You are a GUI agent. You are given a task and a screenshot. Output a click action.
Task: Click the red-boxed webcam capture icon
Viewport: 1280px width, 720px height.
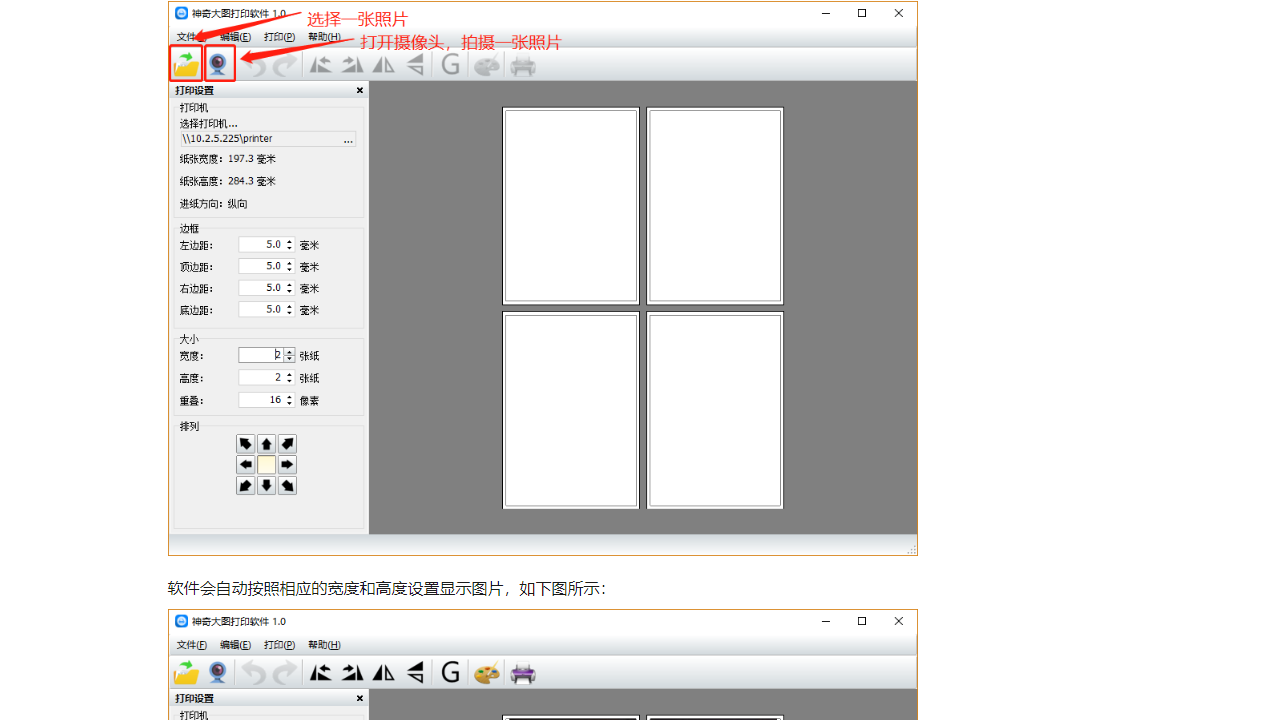(219, 64)
